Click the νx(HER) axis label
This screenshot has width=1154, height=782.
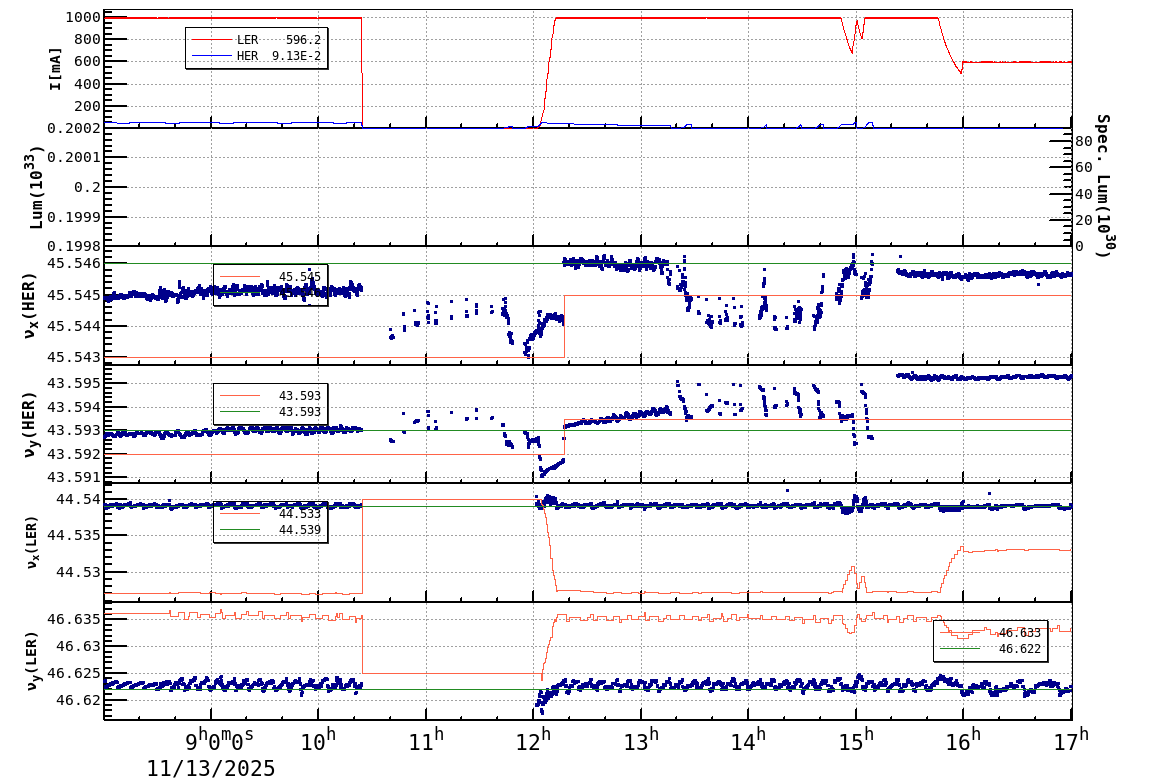[x=29, y=306]
